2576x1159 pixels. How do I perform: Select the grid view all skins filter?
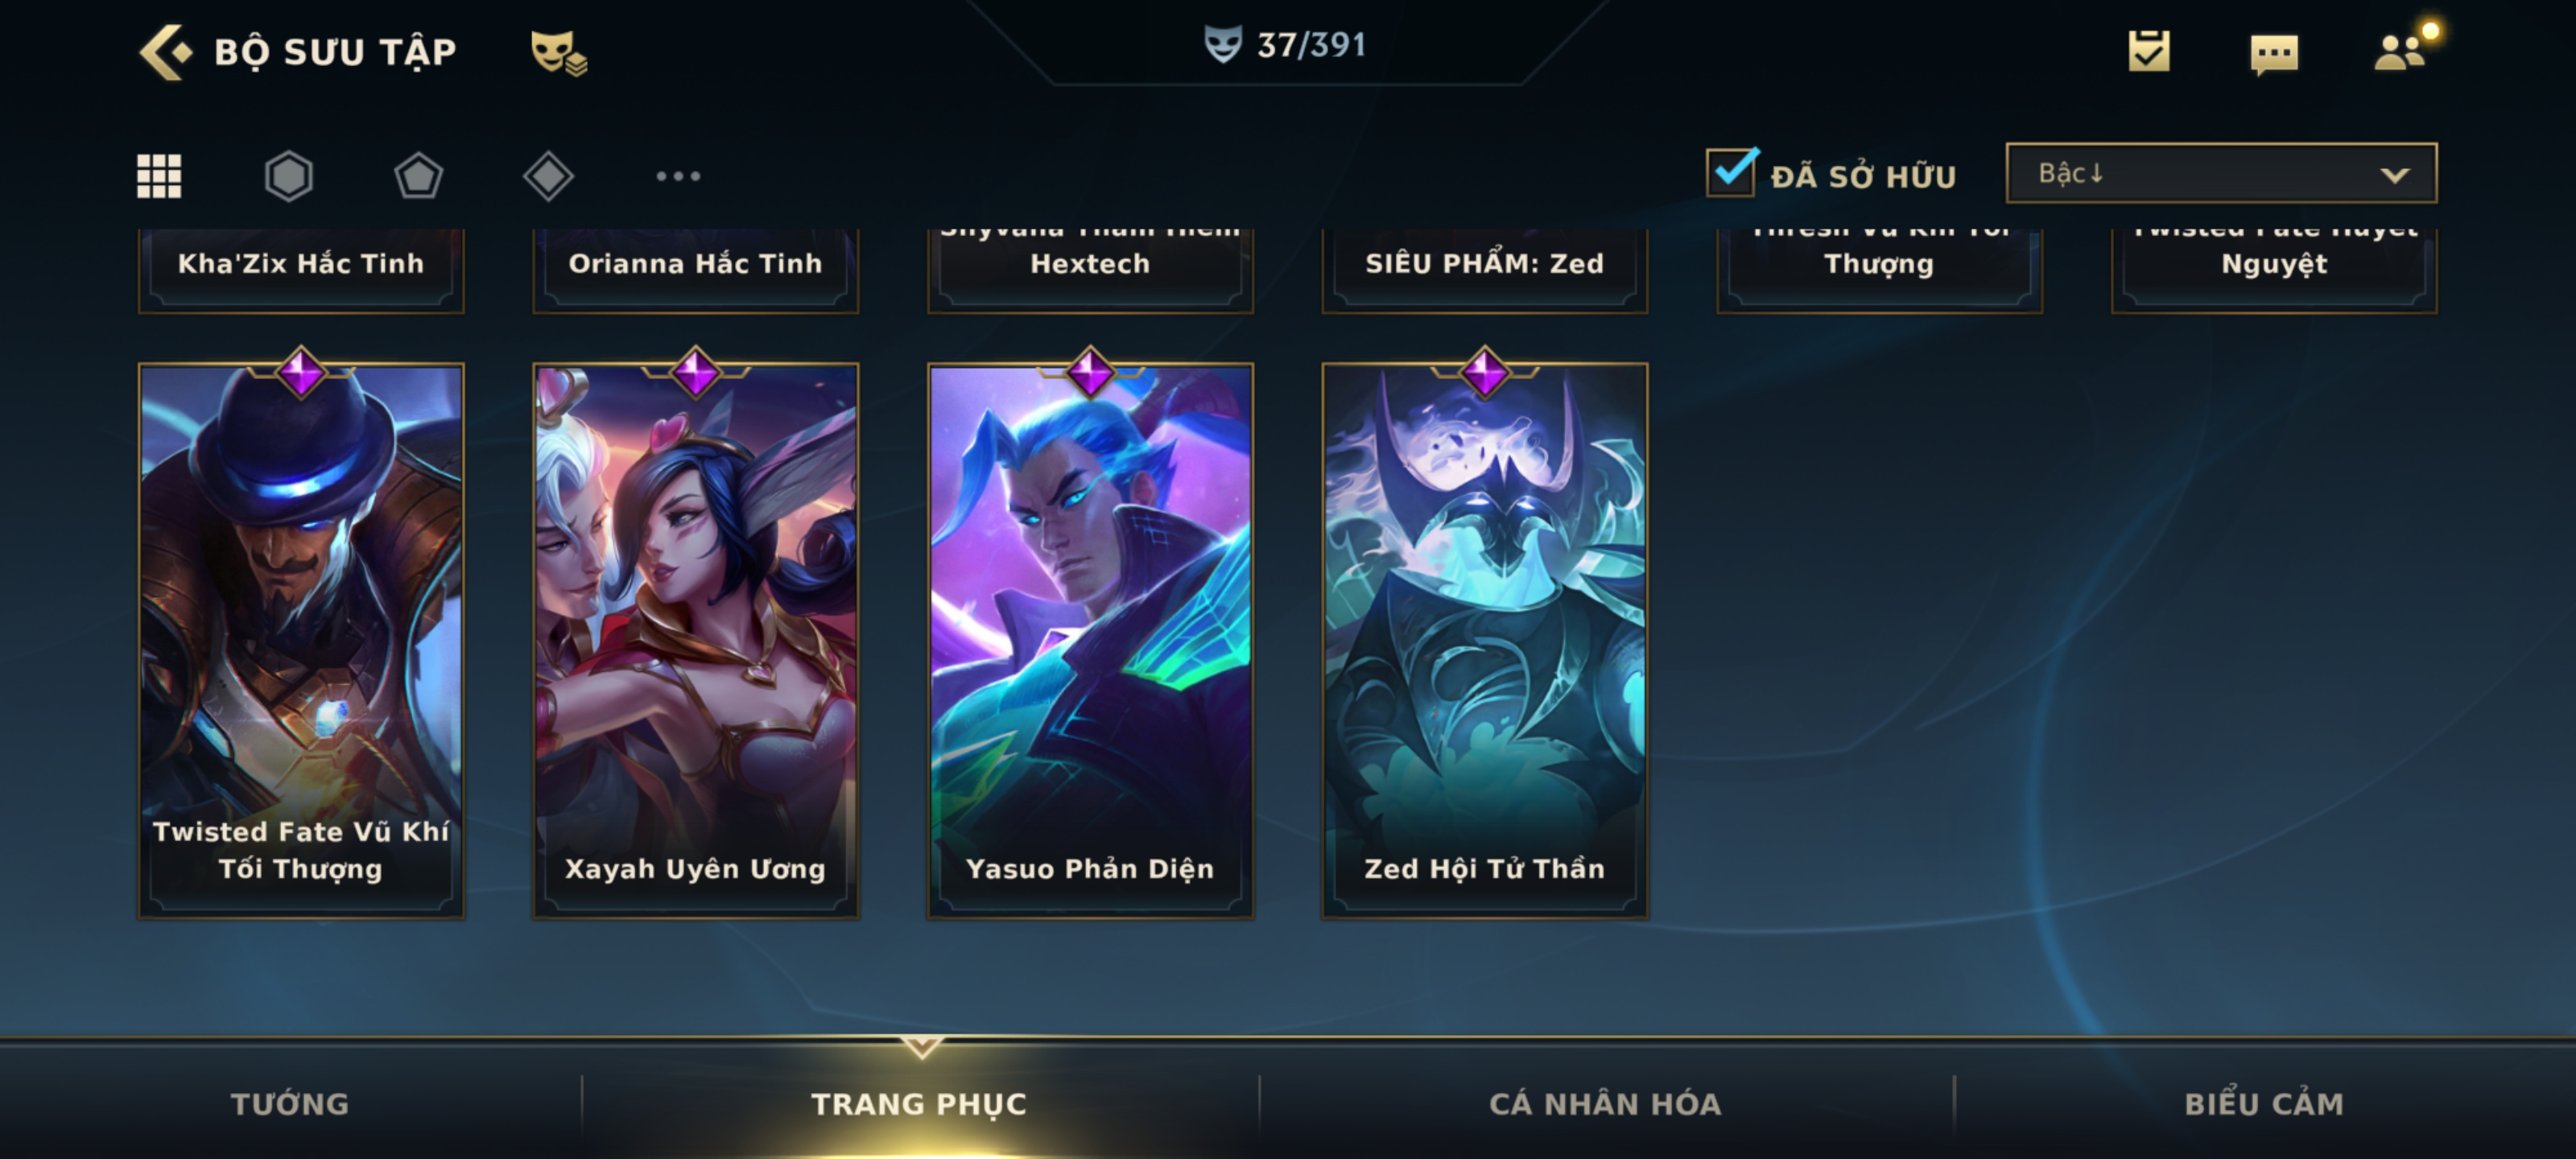coord(159,176)
